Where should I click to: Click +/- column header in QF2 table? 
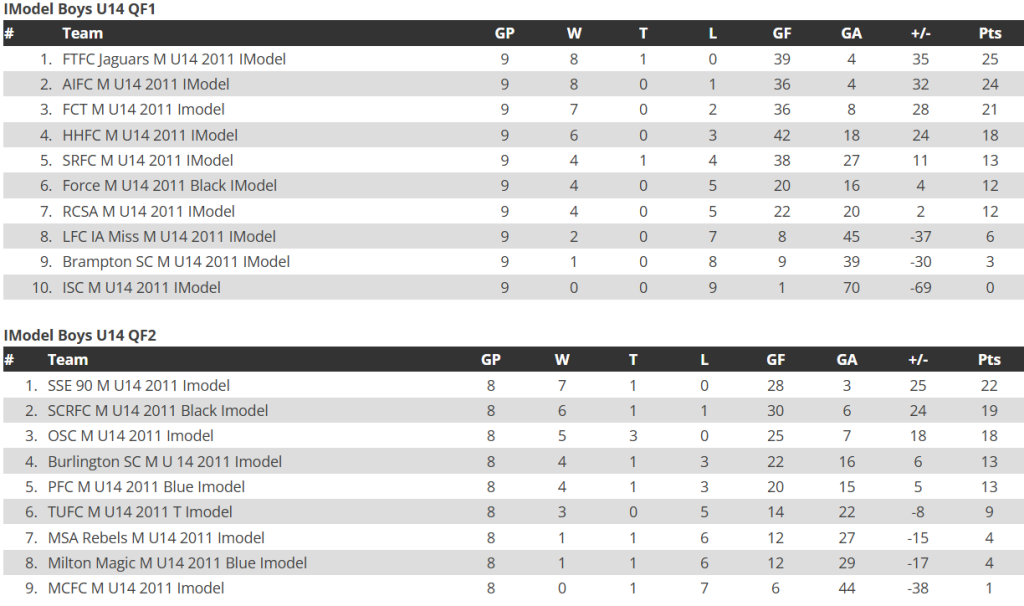918,360
